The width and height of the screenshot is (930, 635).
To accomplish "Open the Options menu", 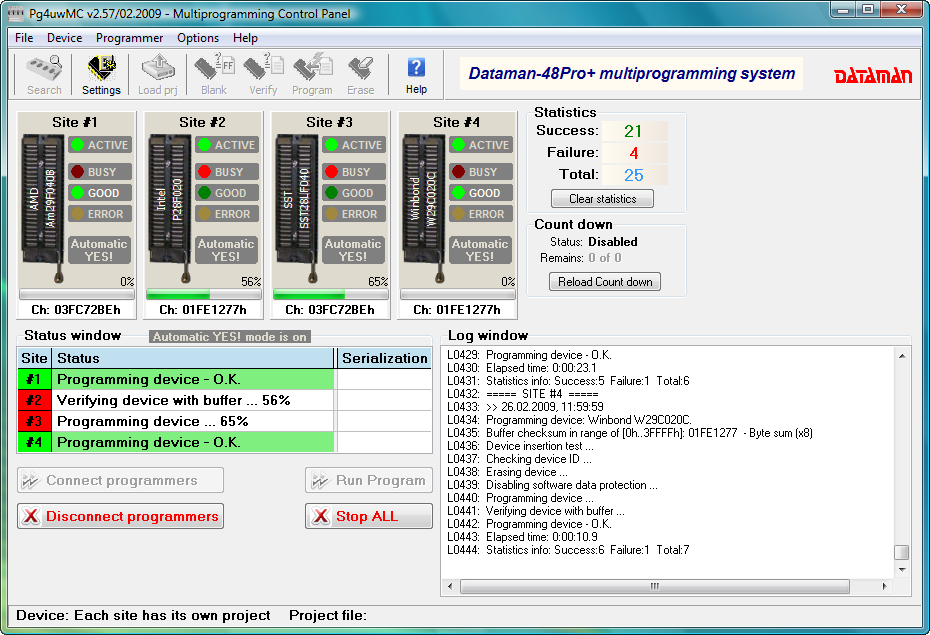I will point(197,37).
